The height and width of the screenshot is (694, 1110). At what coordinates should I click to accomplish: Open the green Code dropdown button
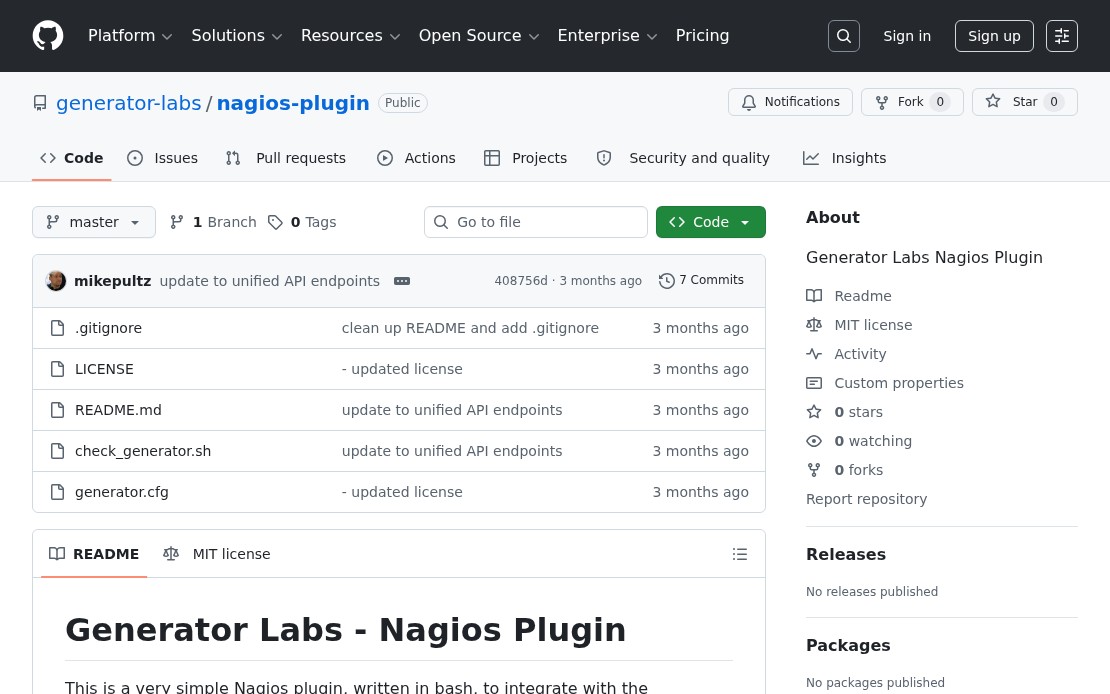point(711,222)
